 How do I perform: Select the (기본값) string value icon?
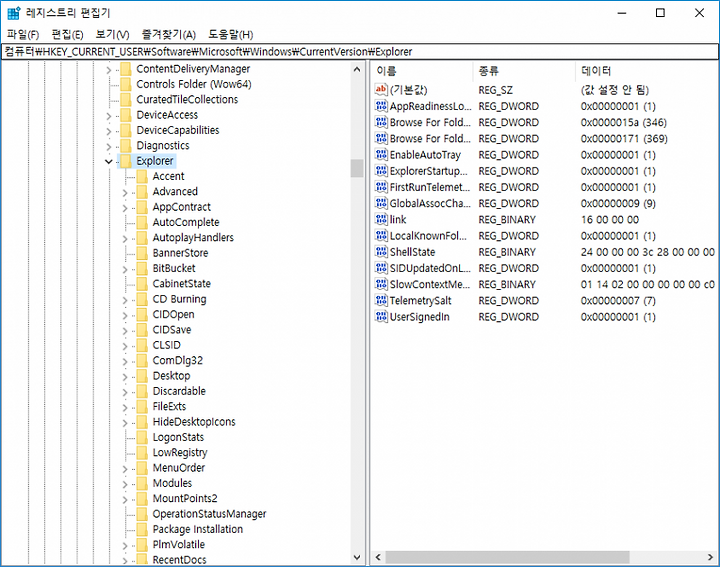pyautogui.click(x=381, y=90)
